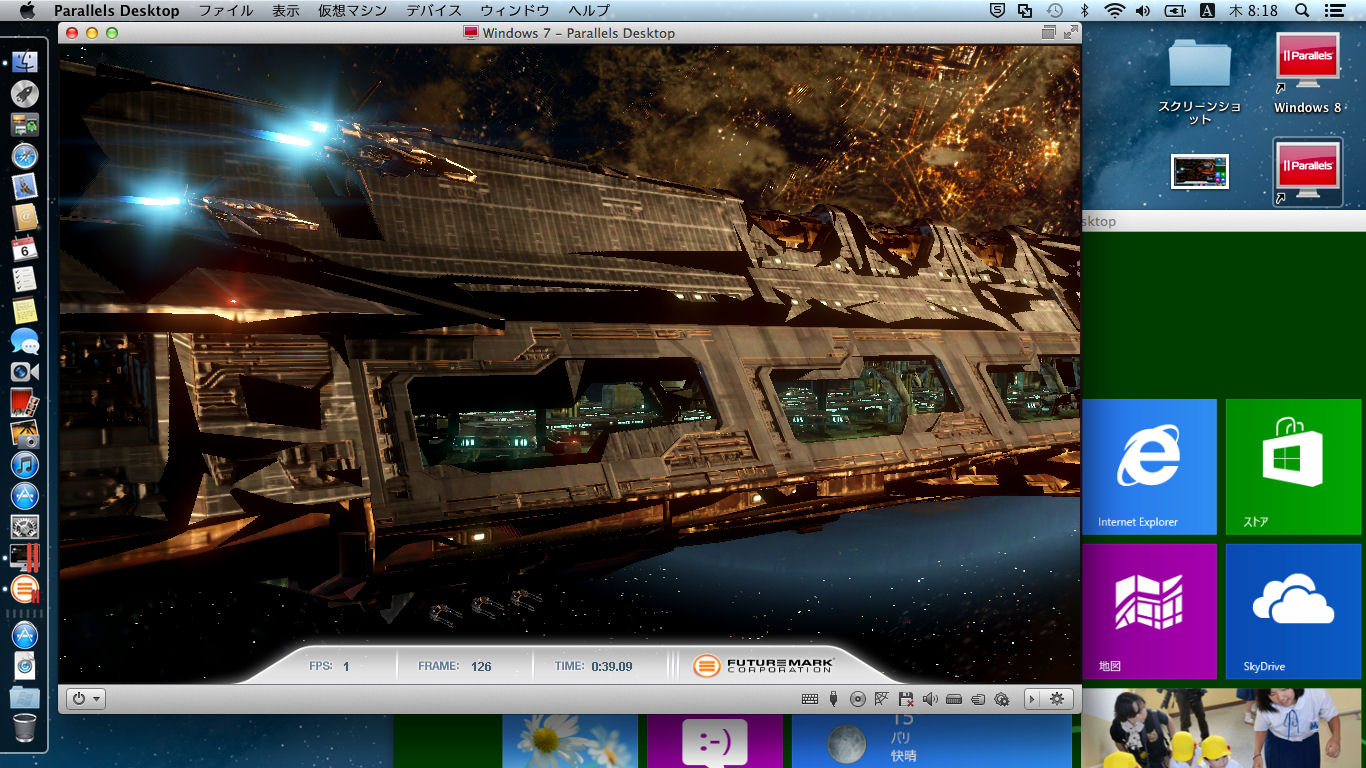Open System Preferences gears in Dock
The height and width of the screenshot is (768, 1366).
point(24,526)
